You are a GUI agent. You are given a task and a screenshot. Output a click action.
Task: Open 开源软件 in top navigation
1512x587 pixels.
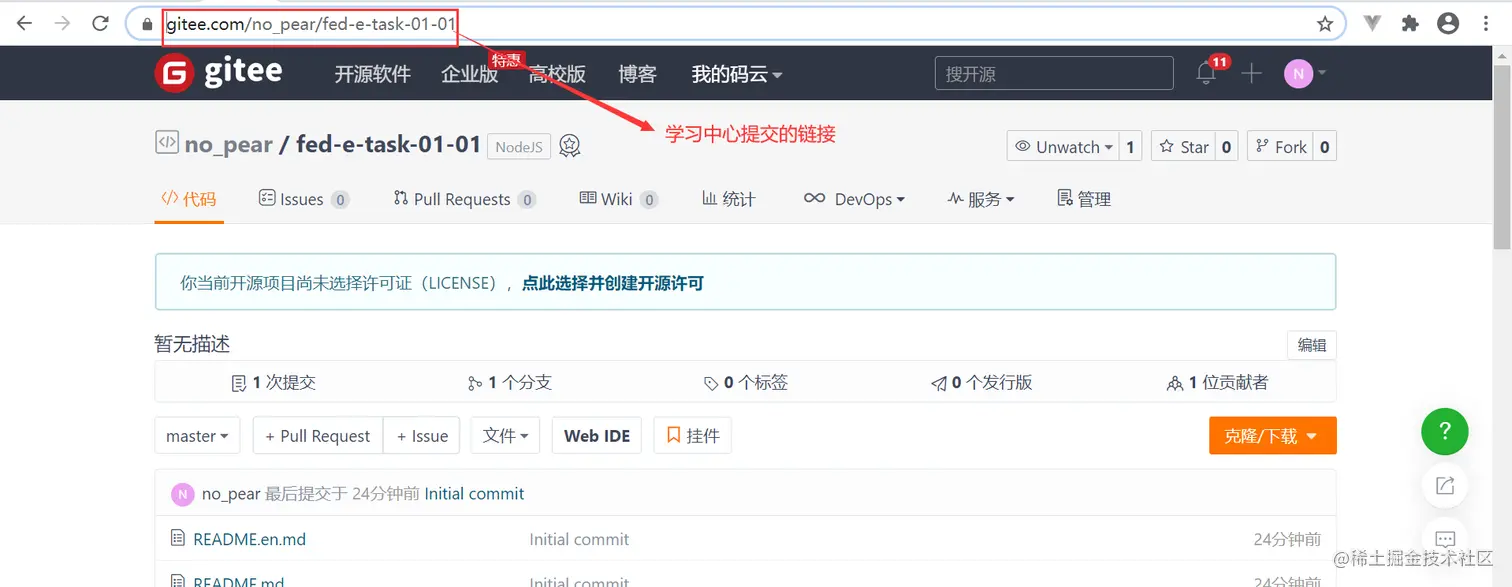coord(372,74)
